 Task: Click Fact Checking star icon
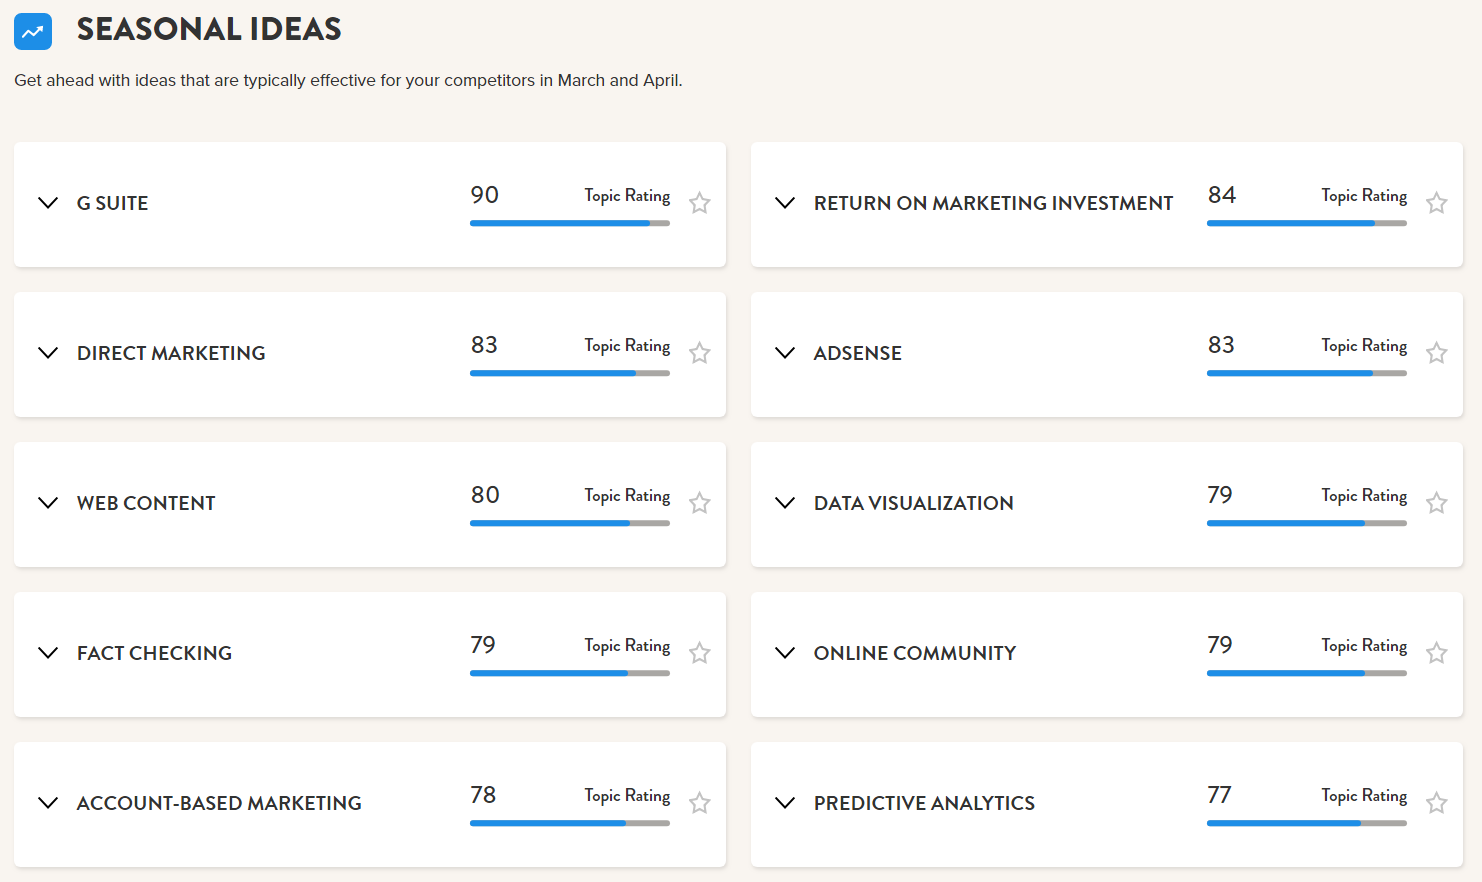[x=700, y=653]
